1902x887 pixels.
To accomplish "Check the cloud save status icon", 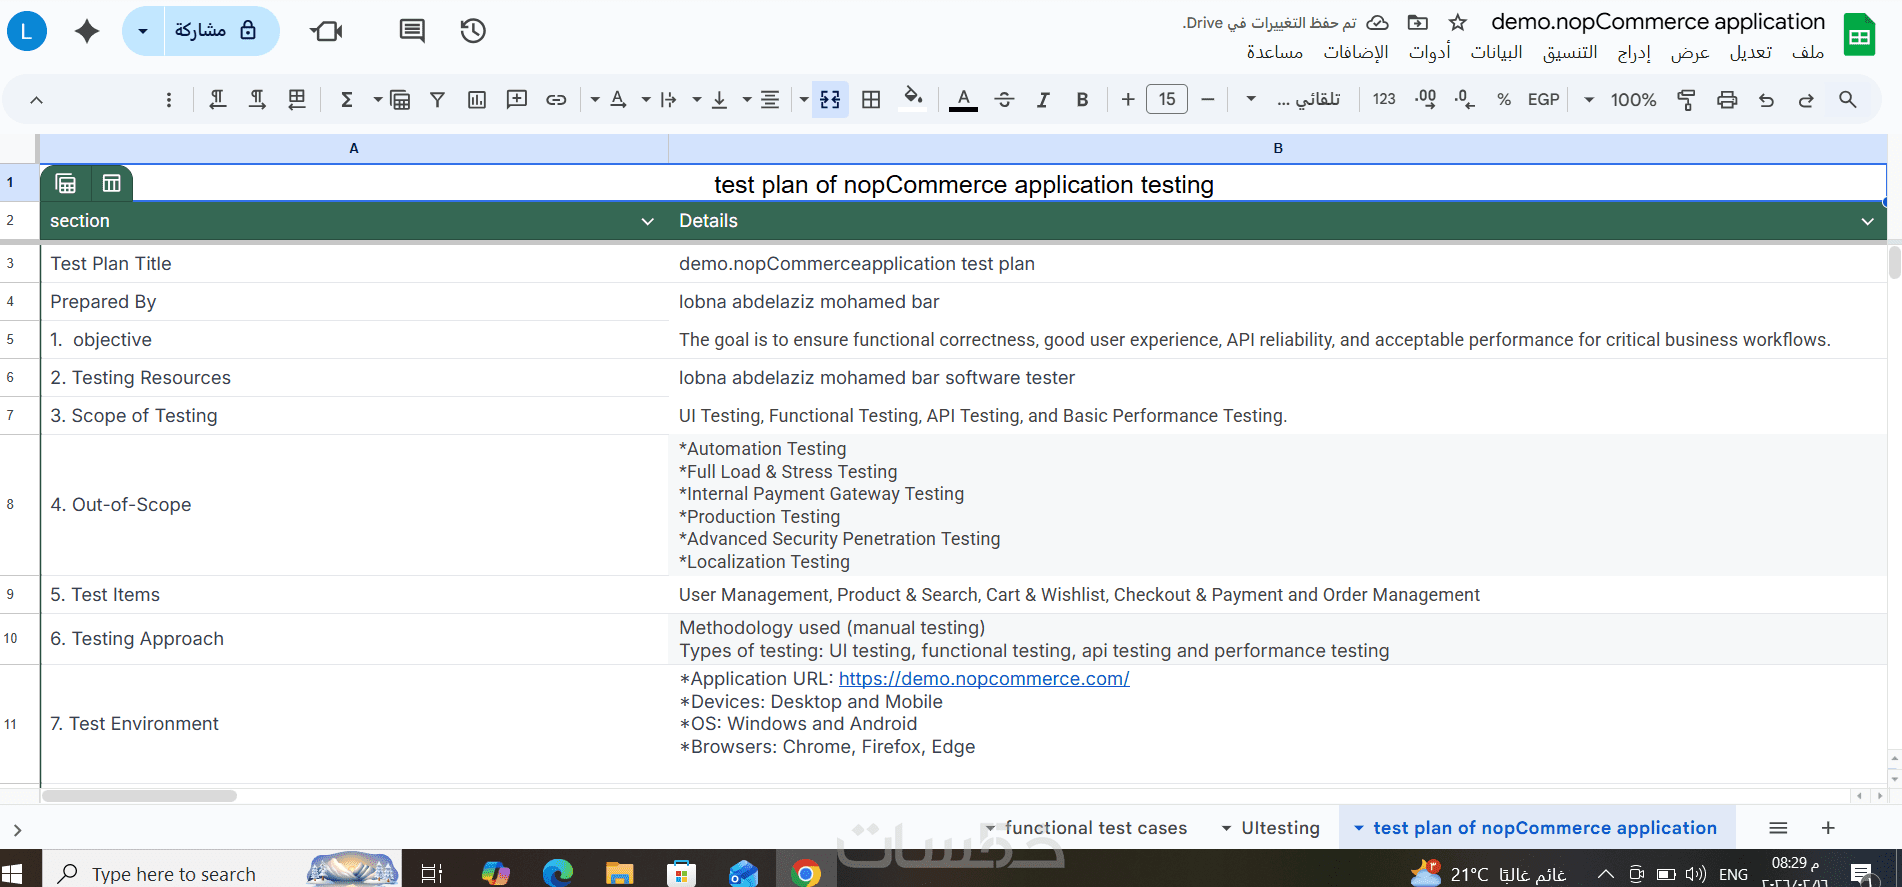I will tap(1378, 22).
